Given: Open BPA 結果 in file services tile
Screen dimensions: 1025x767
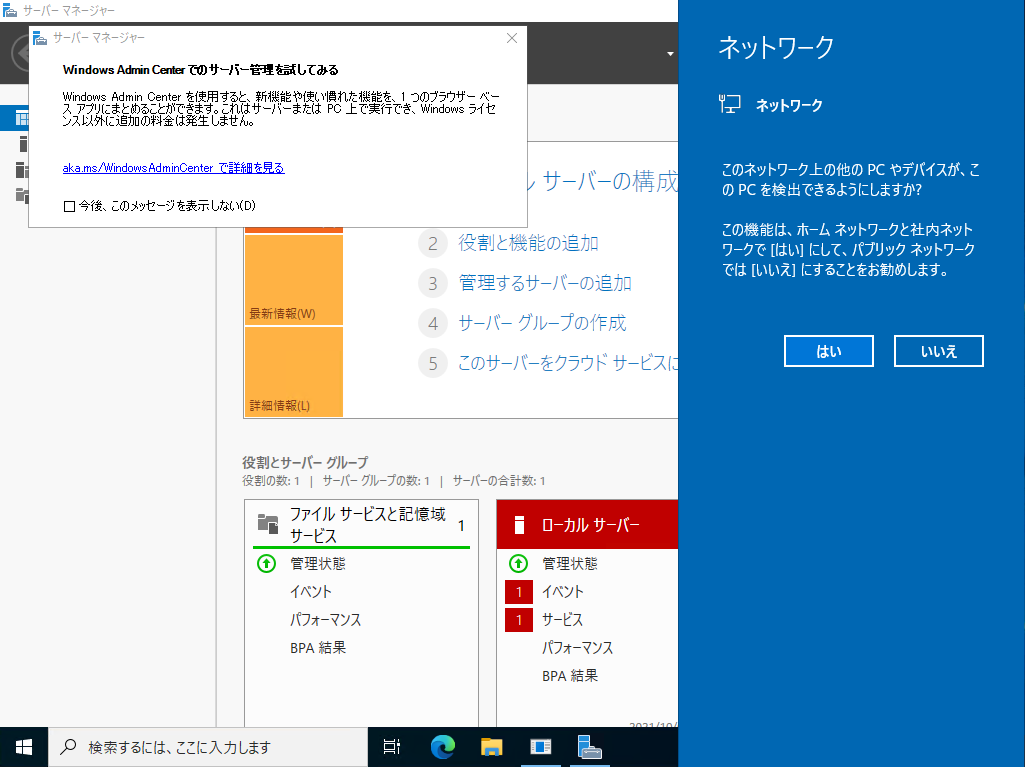Looking at the screenshot, I should (x=318, y=648).
